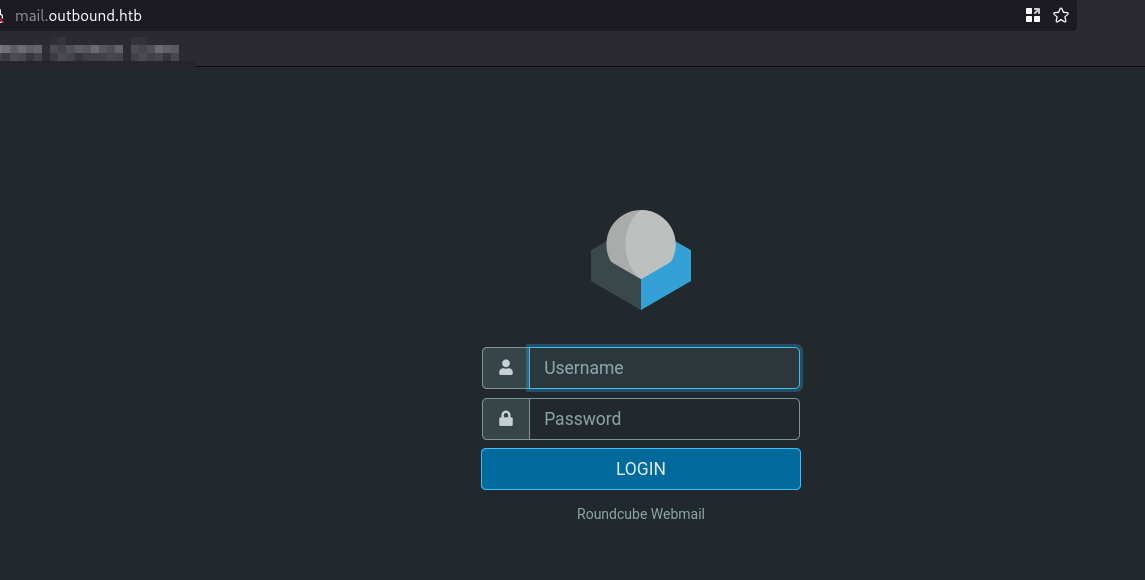1145x580 pixels.
Task: Focus the Password input field
Action: click(x=664, y=419)
